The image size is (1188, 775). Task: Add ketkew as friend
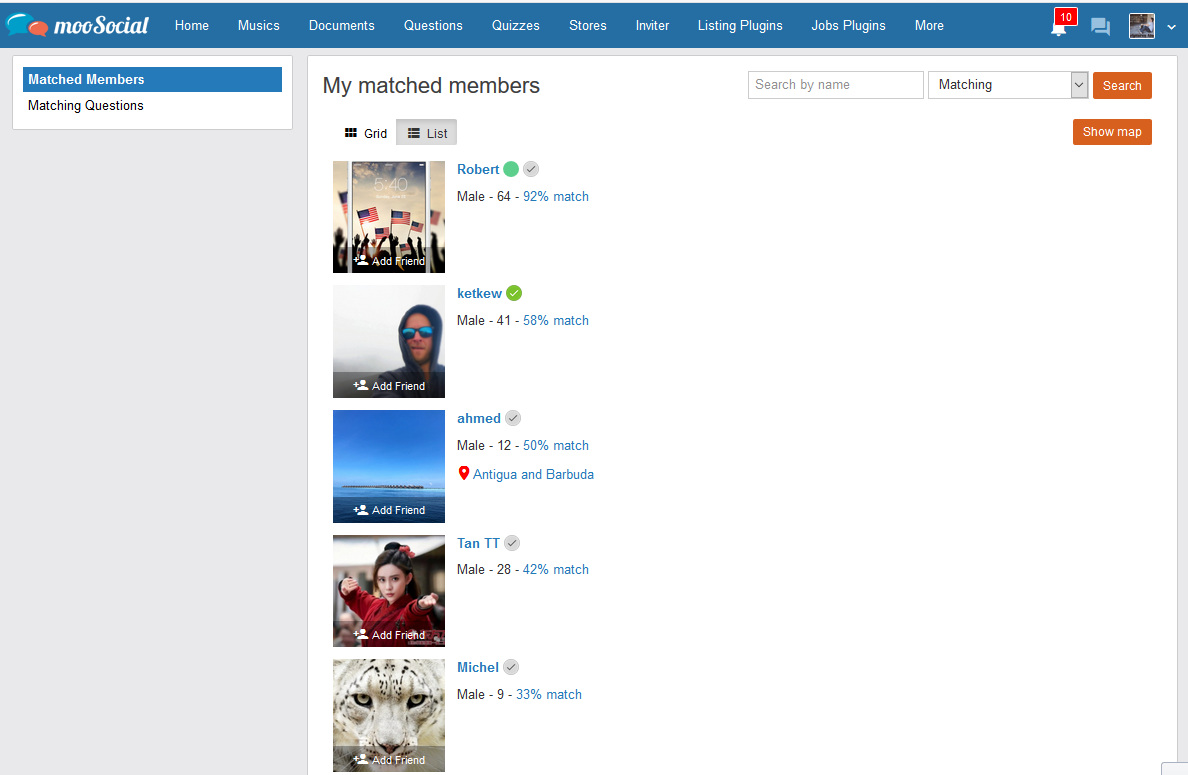click(389, 386)
